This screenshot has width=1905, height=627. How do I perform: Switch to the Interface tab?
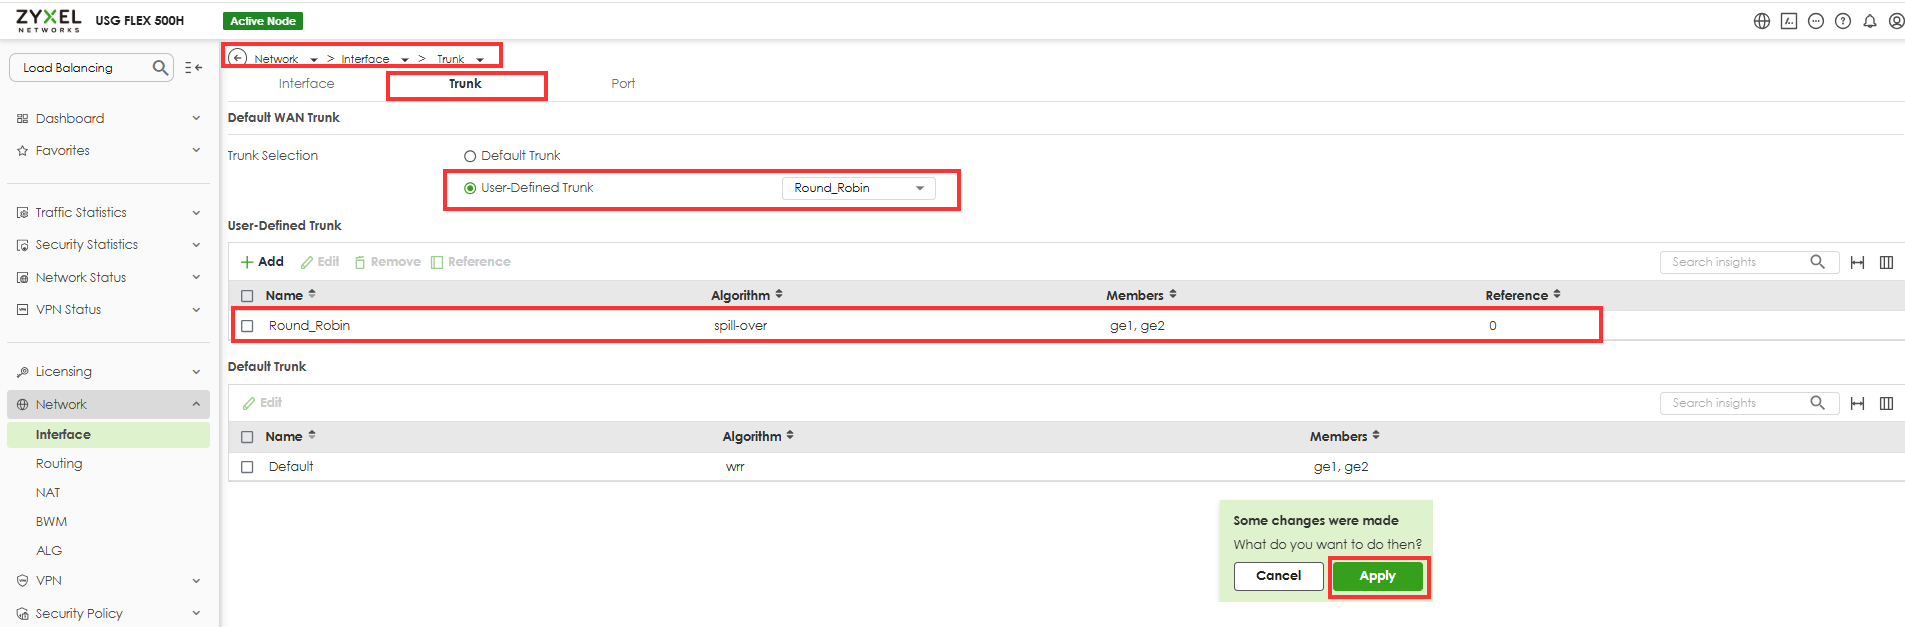pos(306,84)
